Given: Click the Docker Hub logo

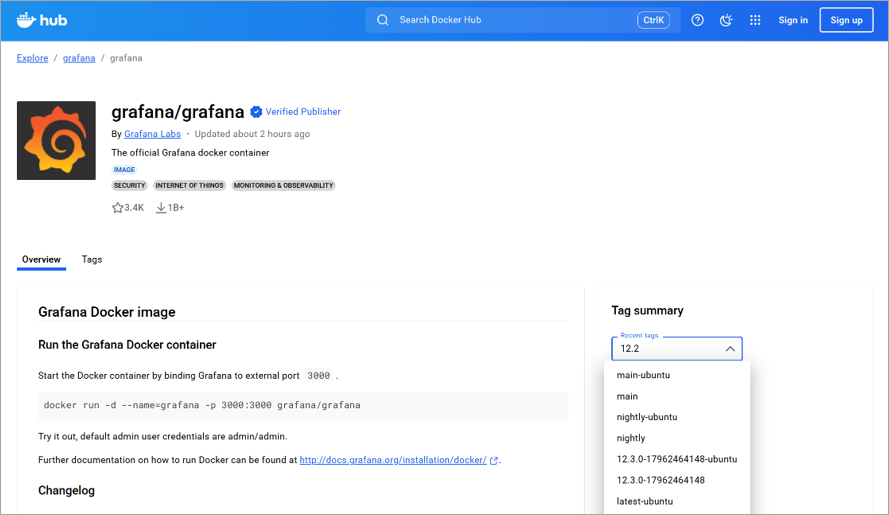Looking at the screenshot, I should [x=40, y=20].
